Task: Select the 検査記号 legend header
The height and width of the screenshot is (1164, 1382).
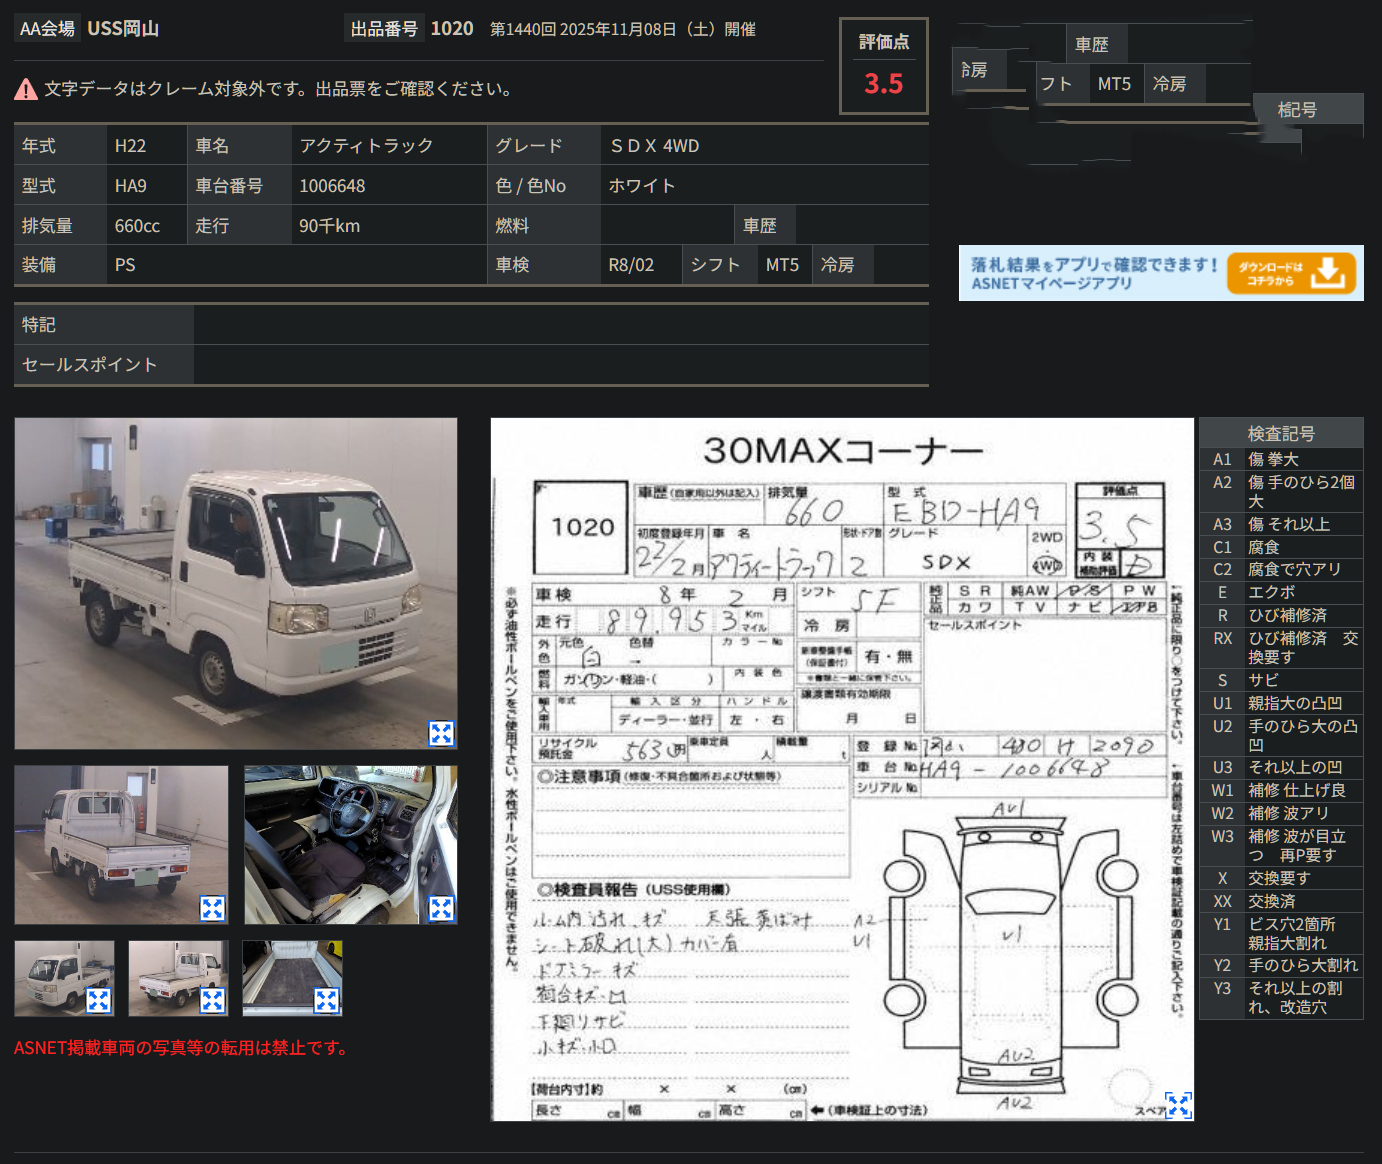Action: click(x=1281, y=433)
